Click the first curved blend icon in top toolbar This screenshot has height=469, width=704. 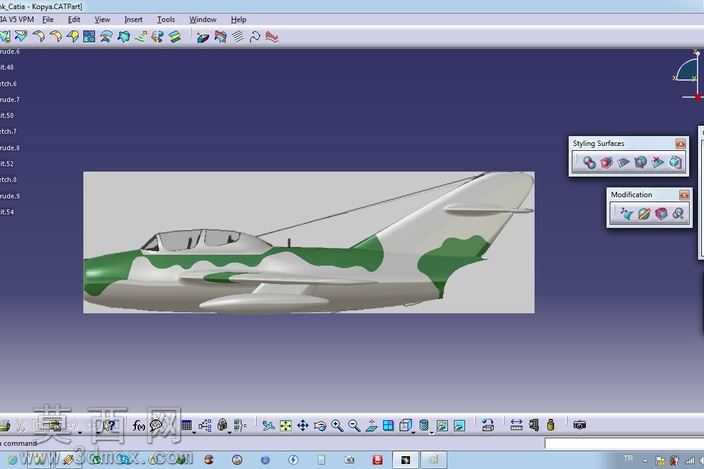point(39,36)
